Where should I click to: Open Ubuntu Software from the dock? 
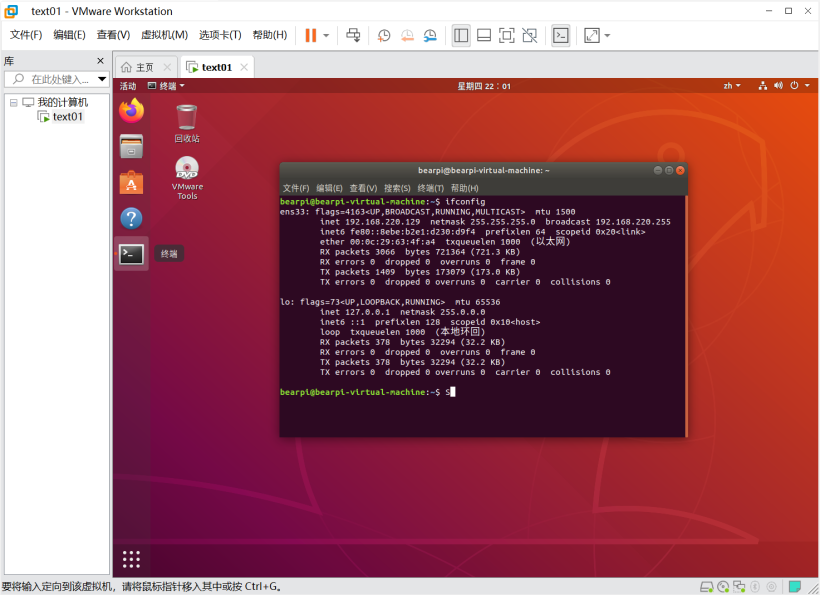pyautogui.click(x=131, y=182)
